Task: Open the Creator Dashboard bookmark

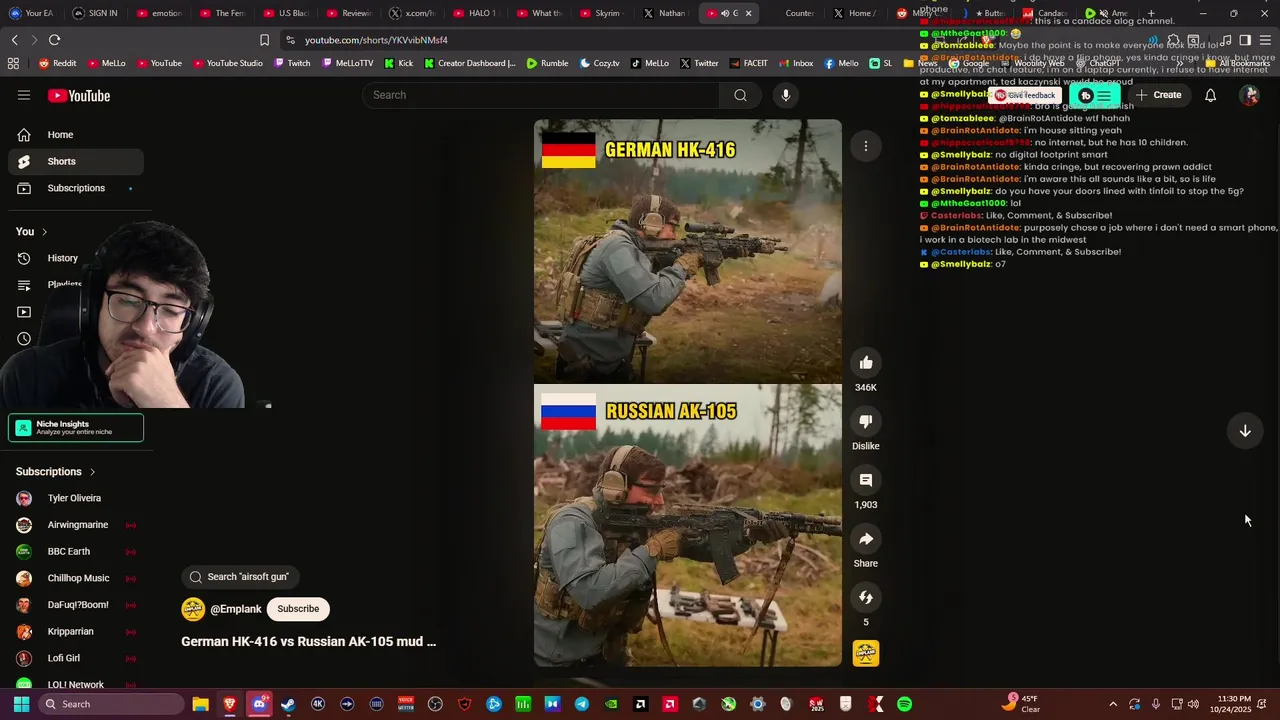Action: (470, 63)
